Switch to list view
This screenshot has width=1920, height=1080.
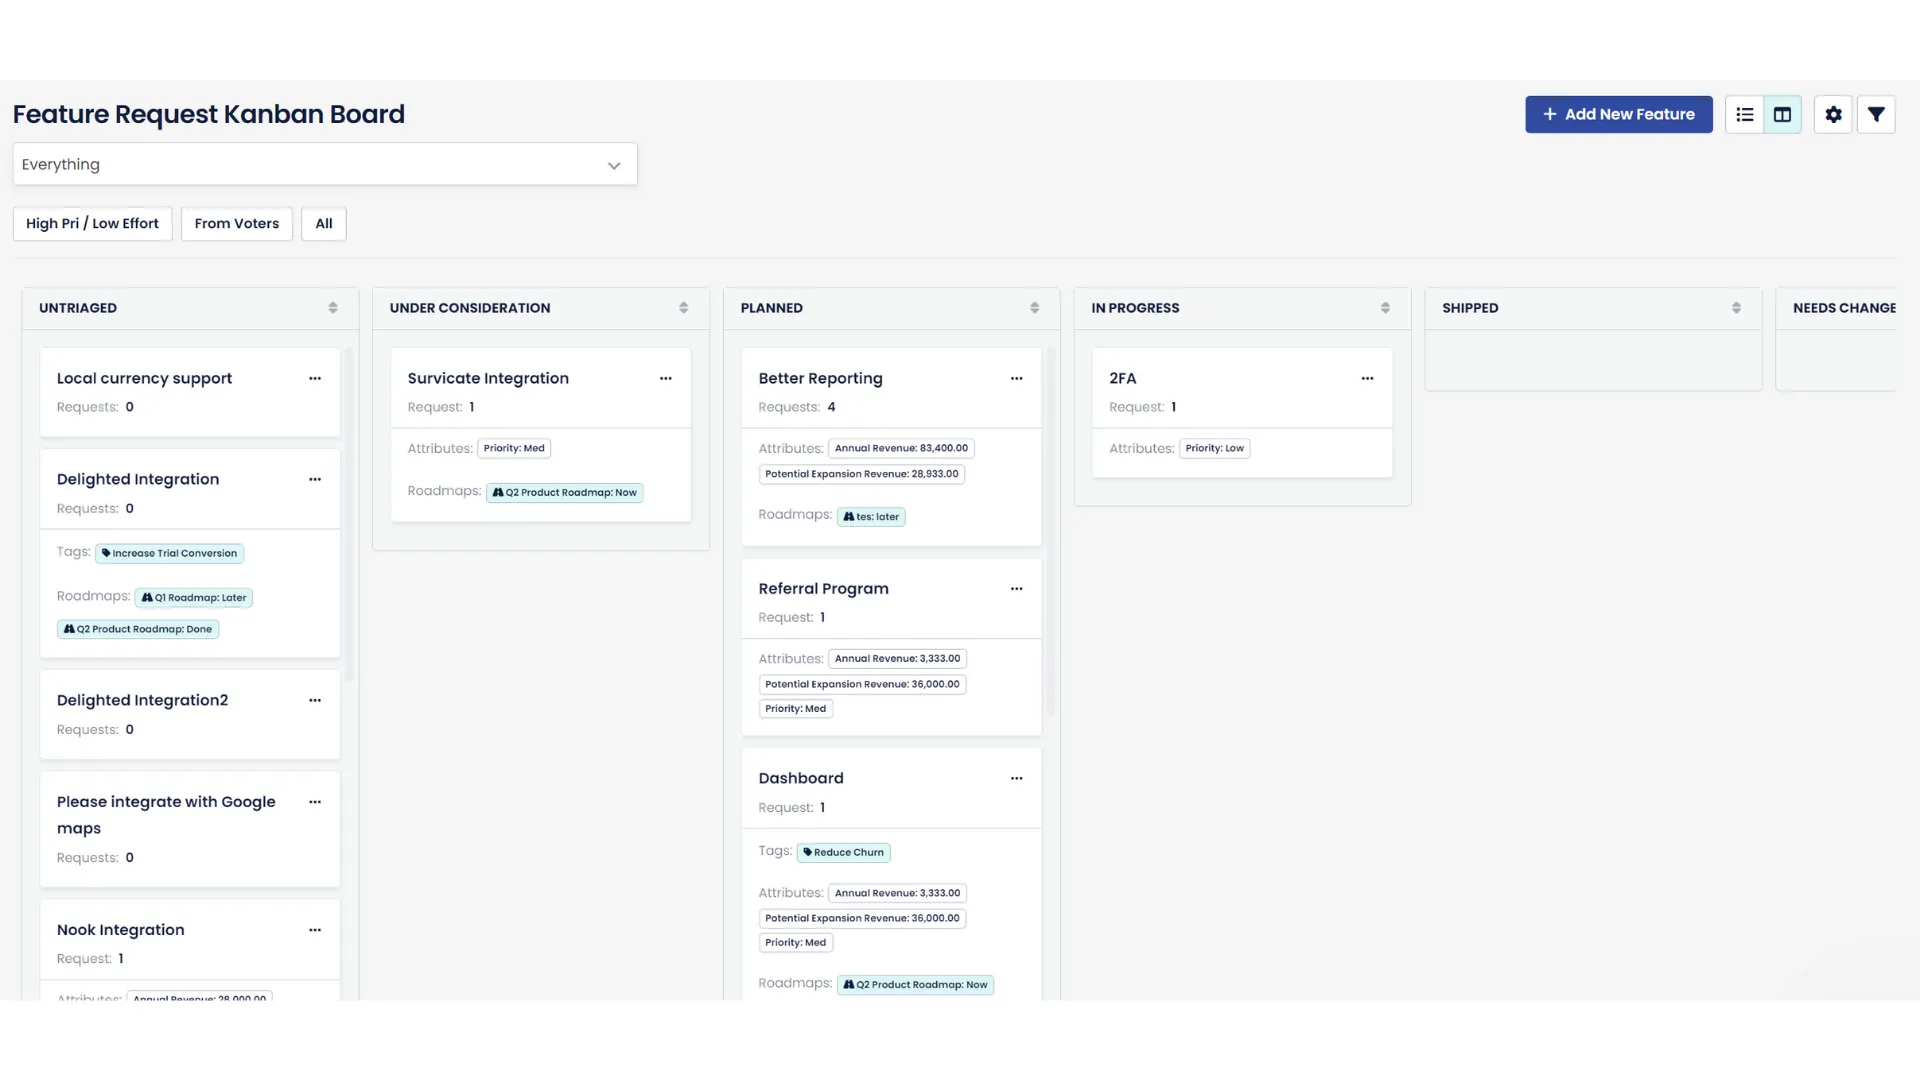coord(1745,115)
